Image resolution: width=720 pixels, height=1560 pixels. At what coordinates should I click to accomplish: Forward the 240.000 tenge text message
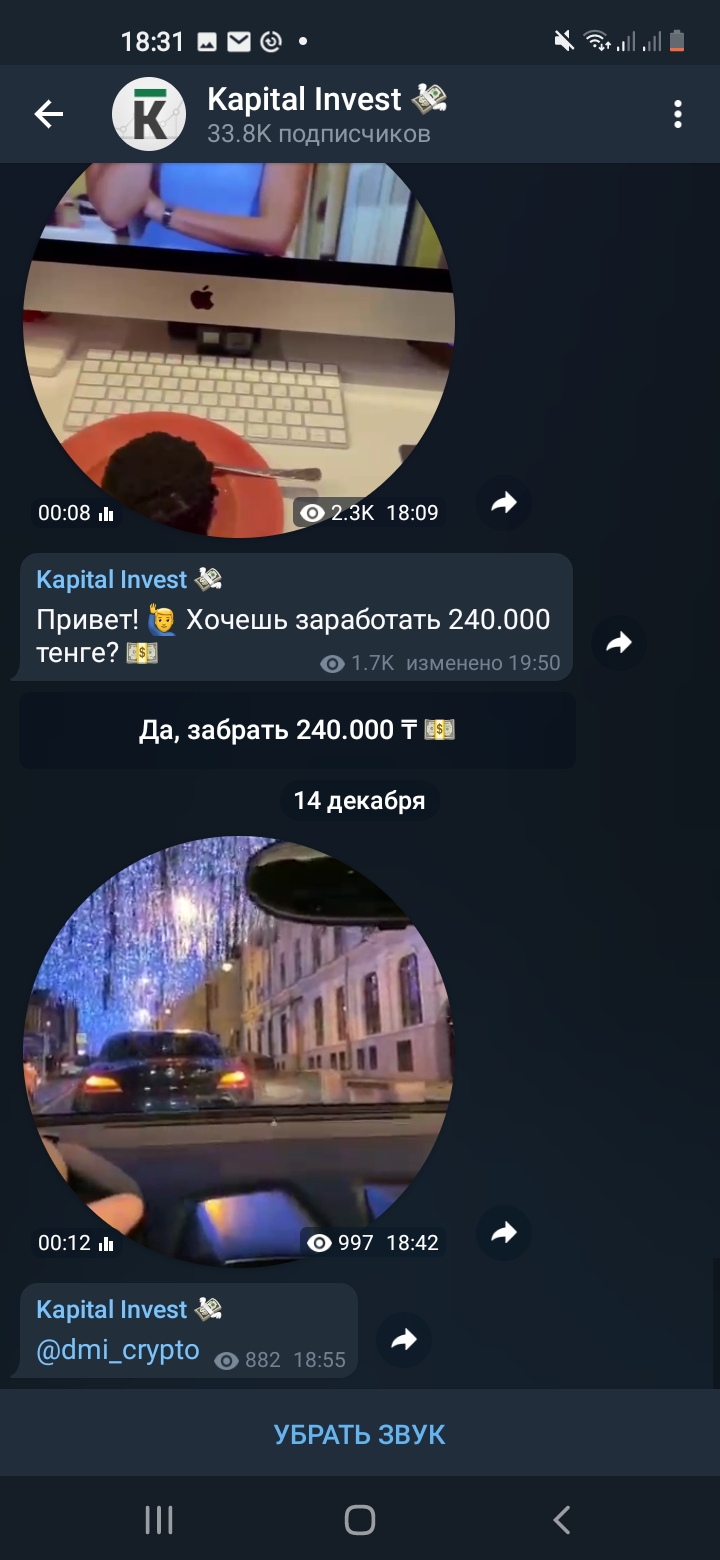[x=619, y=643]
